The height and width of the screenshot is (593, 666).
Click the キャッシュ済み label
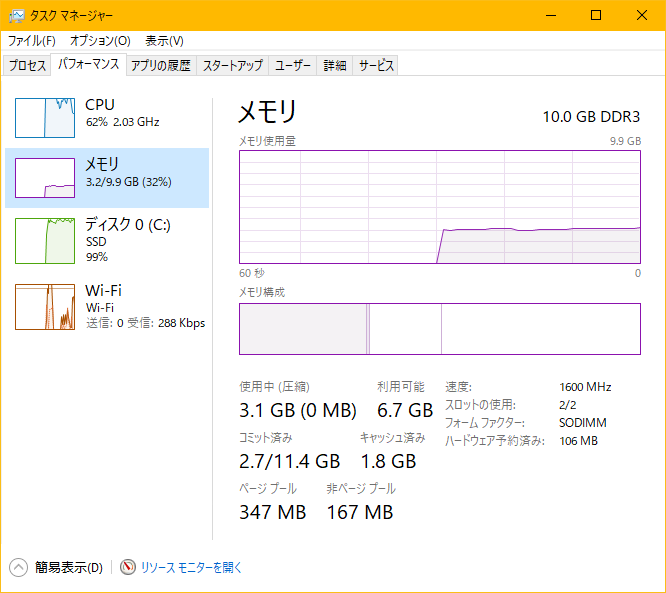coord(392,438)
